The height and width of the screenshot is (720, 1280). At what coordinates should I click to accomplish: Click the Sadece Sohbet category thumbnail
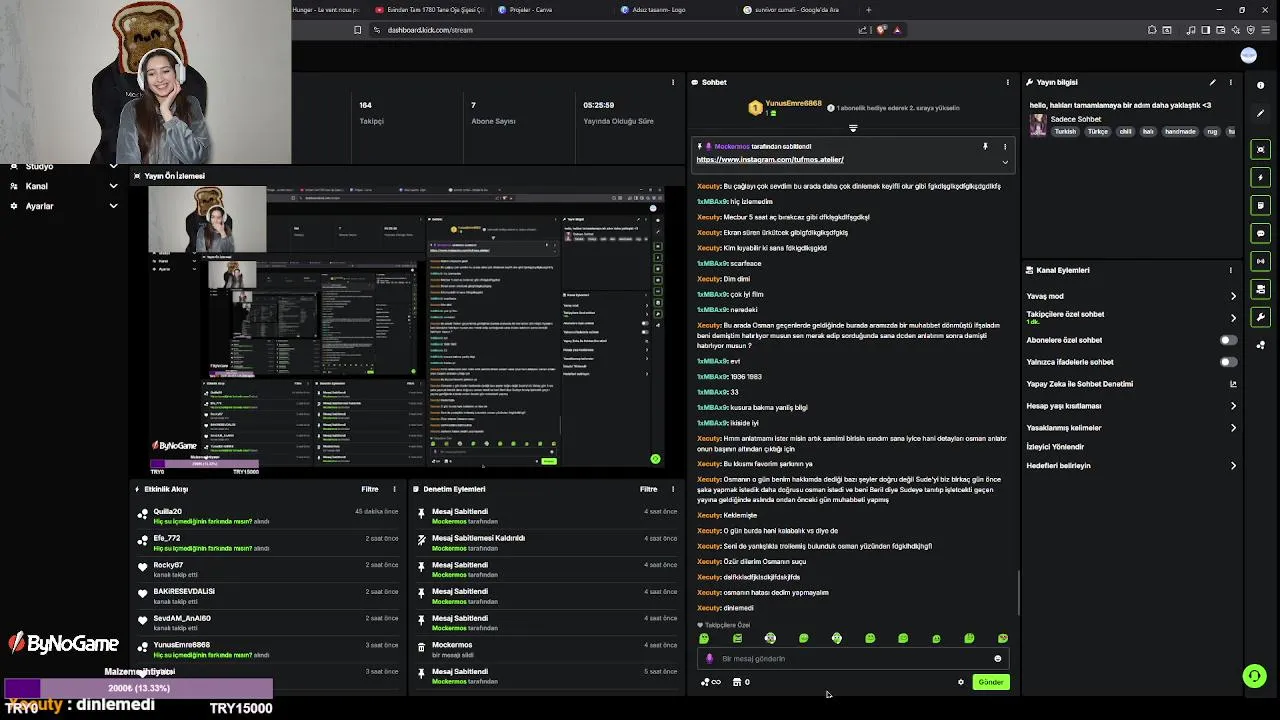point(1038,125)
